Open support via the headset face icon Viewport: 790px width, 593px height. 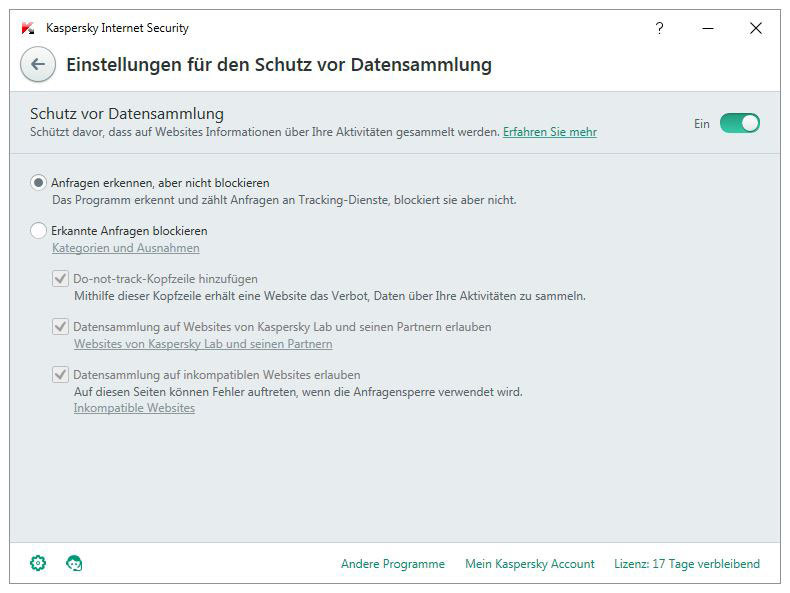pyautogui.click(x=74, y=563)
